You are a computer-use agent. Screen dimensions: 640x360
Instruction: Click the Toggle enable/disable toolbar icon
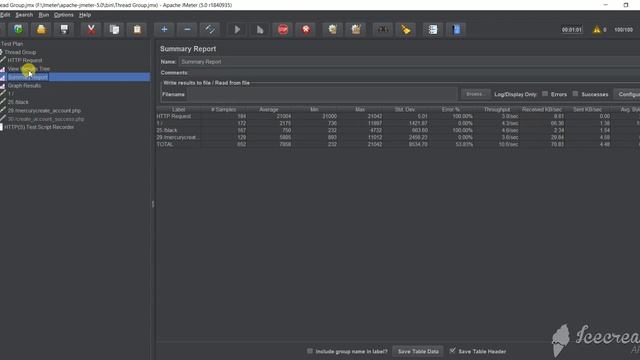tap(210, 29)
